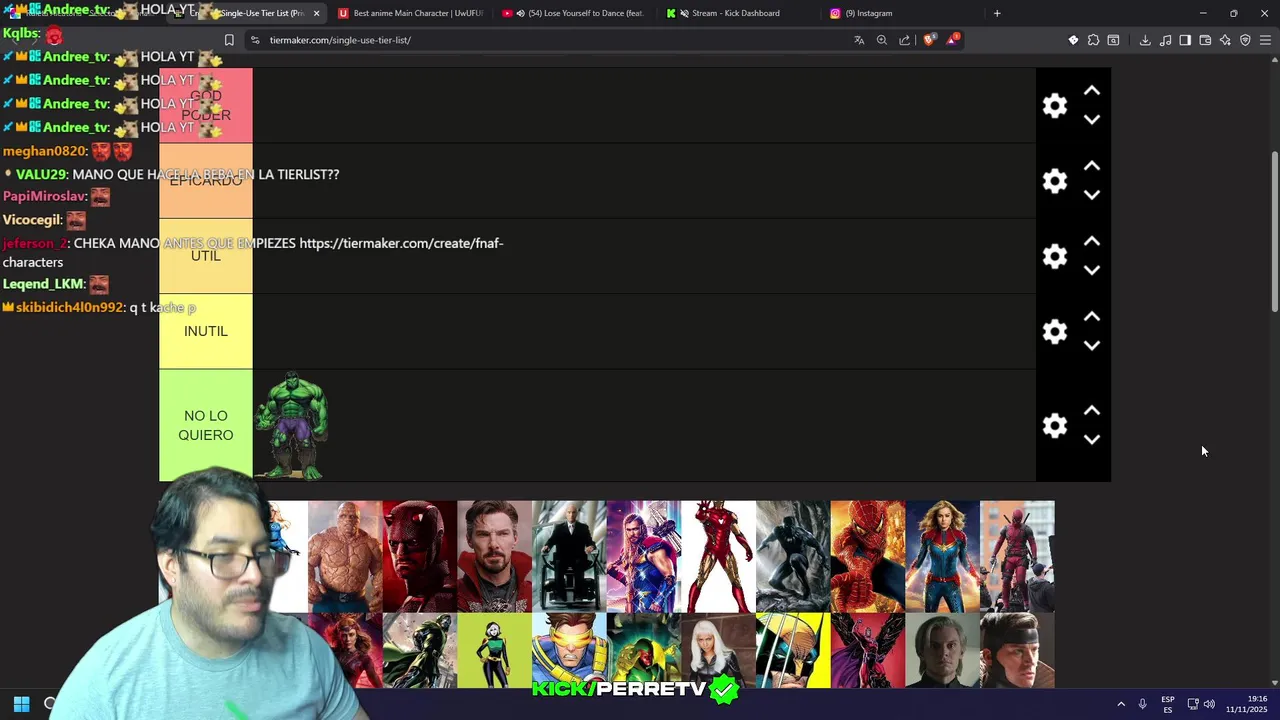This screenshot has height=720, width=1280.
Task: Move NO LO QUIERO tier down with arrow
Action: [x=1092, y=439]
